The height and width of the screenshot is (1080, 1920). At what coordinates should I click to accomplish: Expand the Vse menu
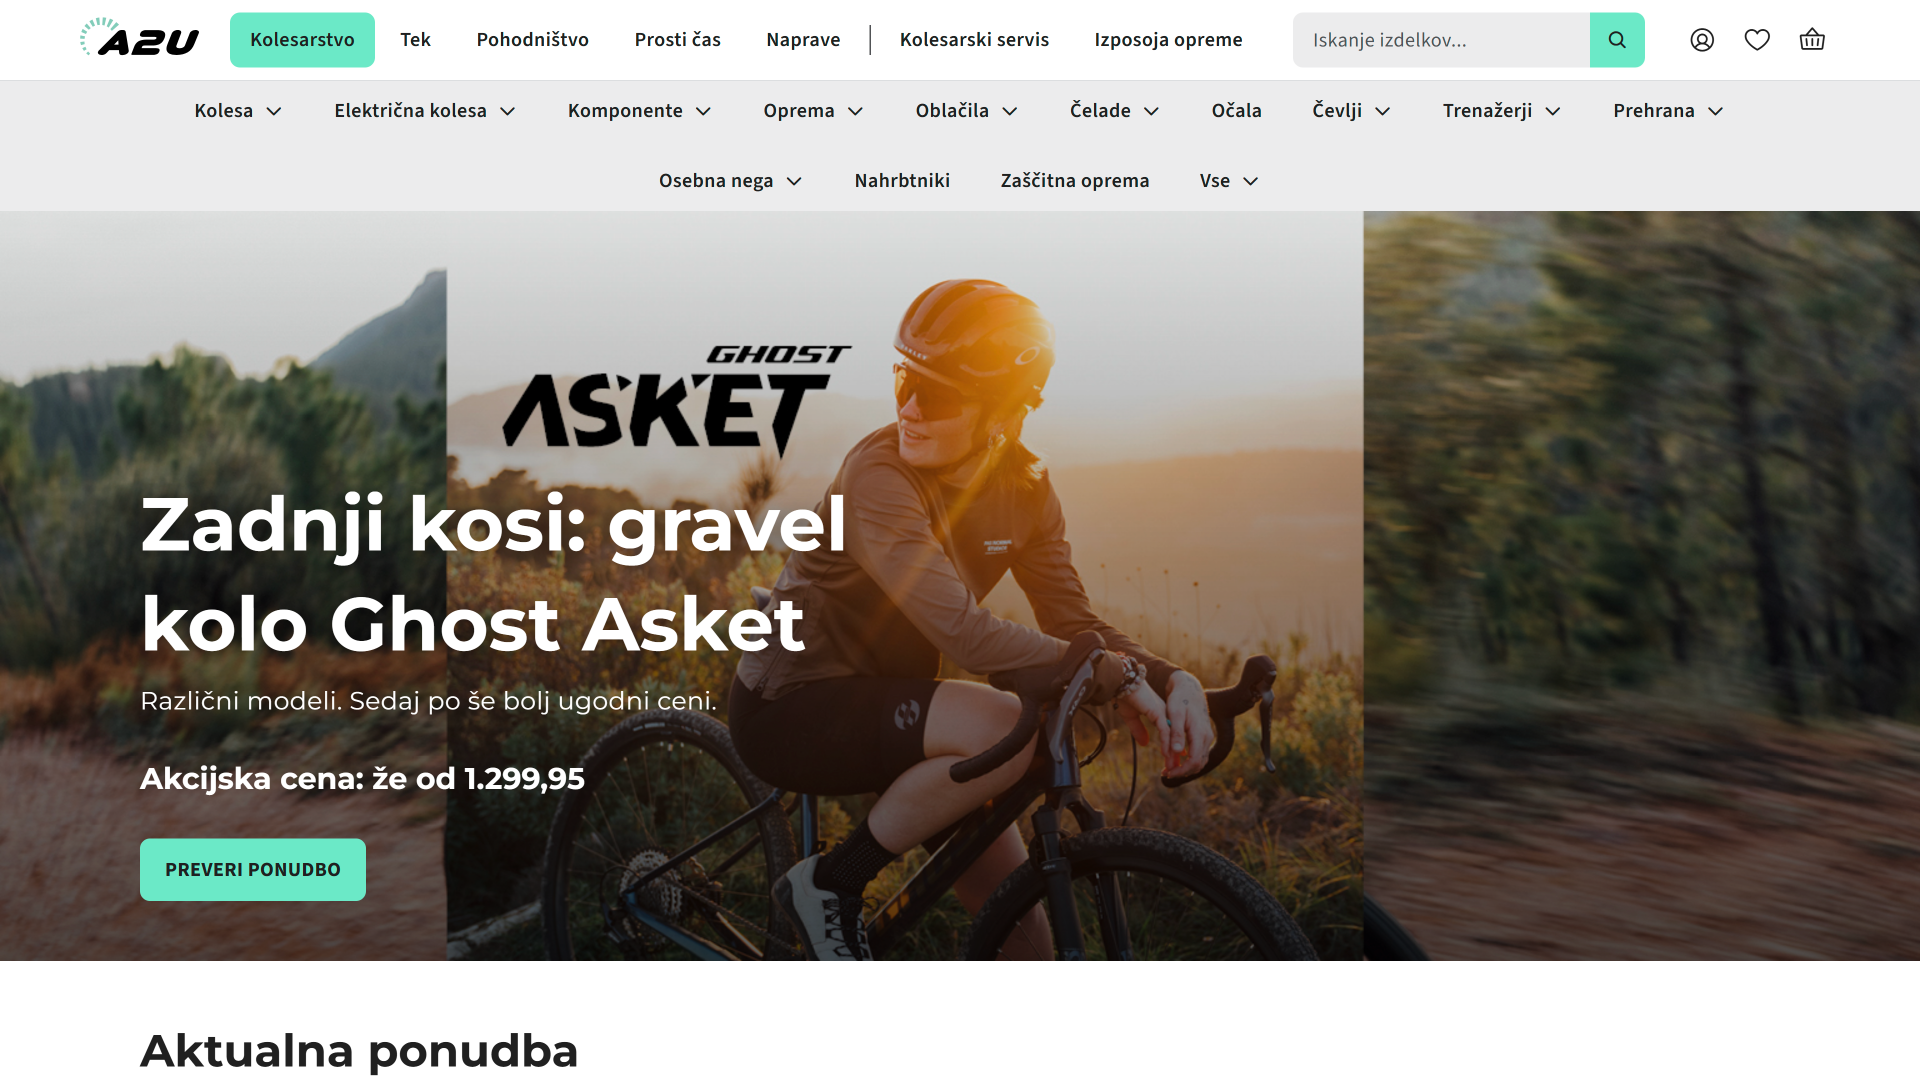[x=1229, y=181]
